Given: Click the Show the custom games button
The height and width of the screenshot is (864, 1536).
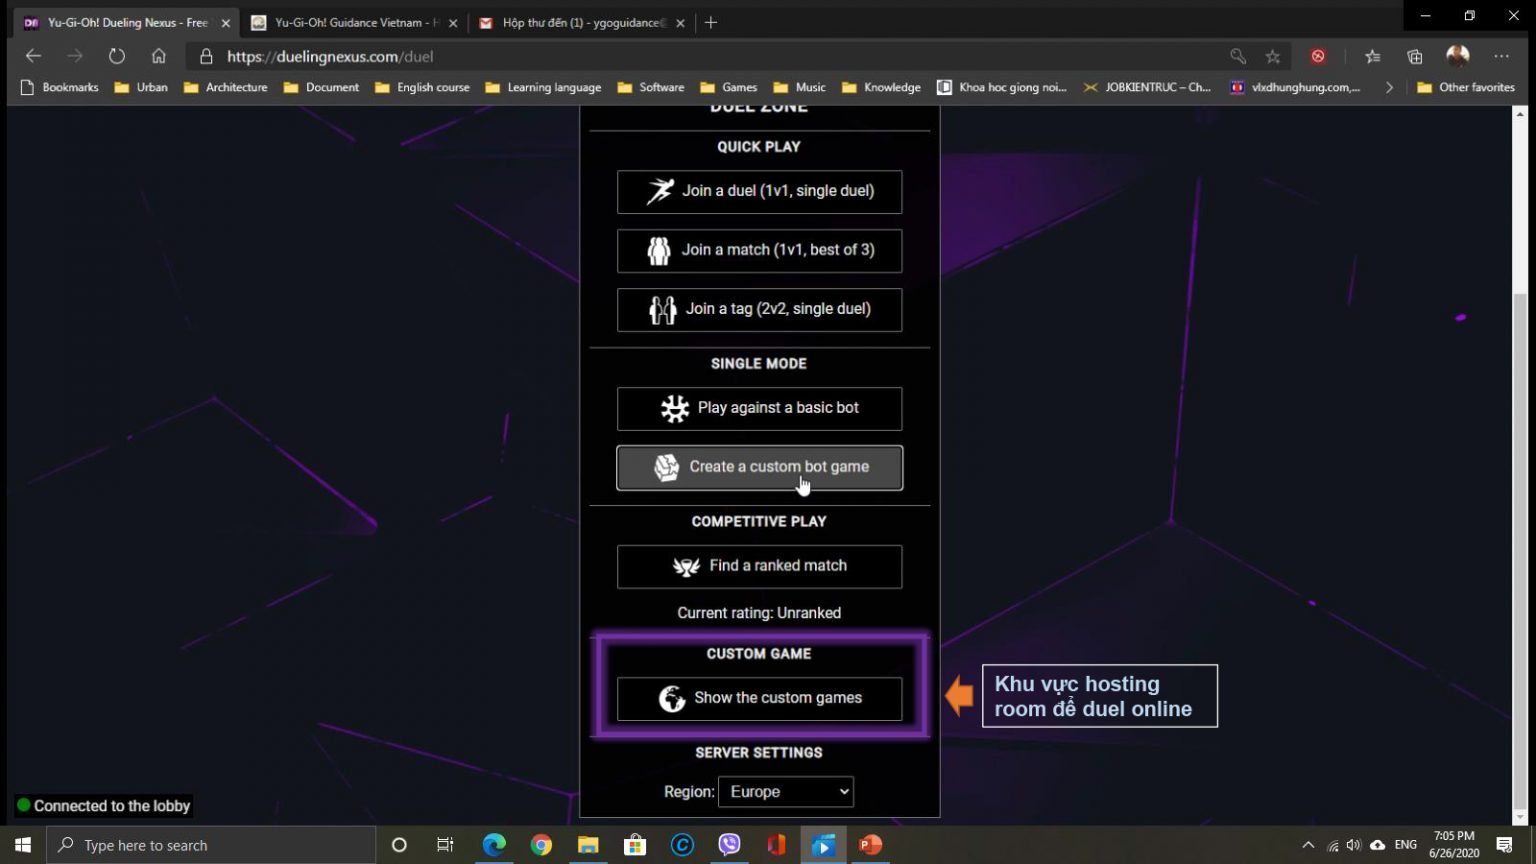Looking at the screenshot, I should coord(759,698).
